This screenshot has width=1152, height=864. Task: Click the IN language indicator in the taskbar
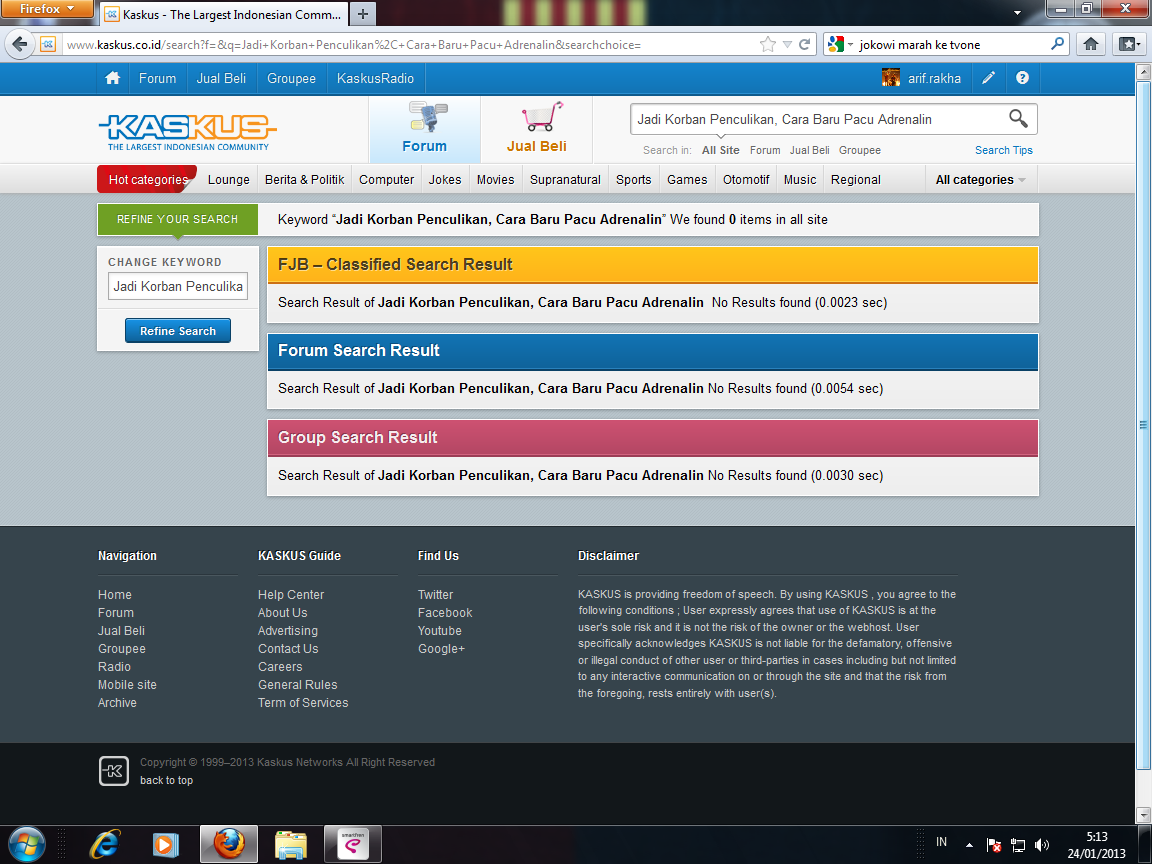(941, 842)
